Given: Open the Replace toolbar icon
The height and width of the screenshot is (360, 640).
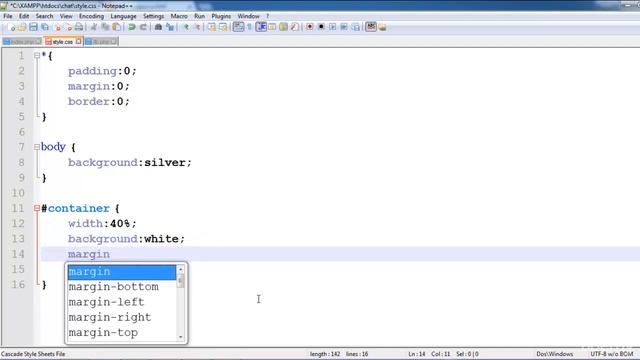Looking at the screenshot, I should pyautogui.click(x=170, y=27).
